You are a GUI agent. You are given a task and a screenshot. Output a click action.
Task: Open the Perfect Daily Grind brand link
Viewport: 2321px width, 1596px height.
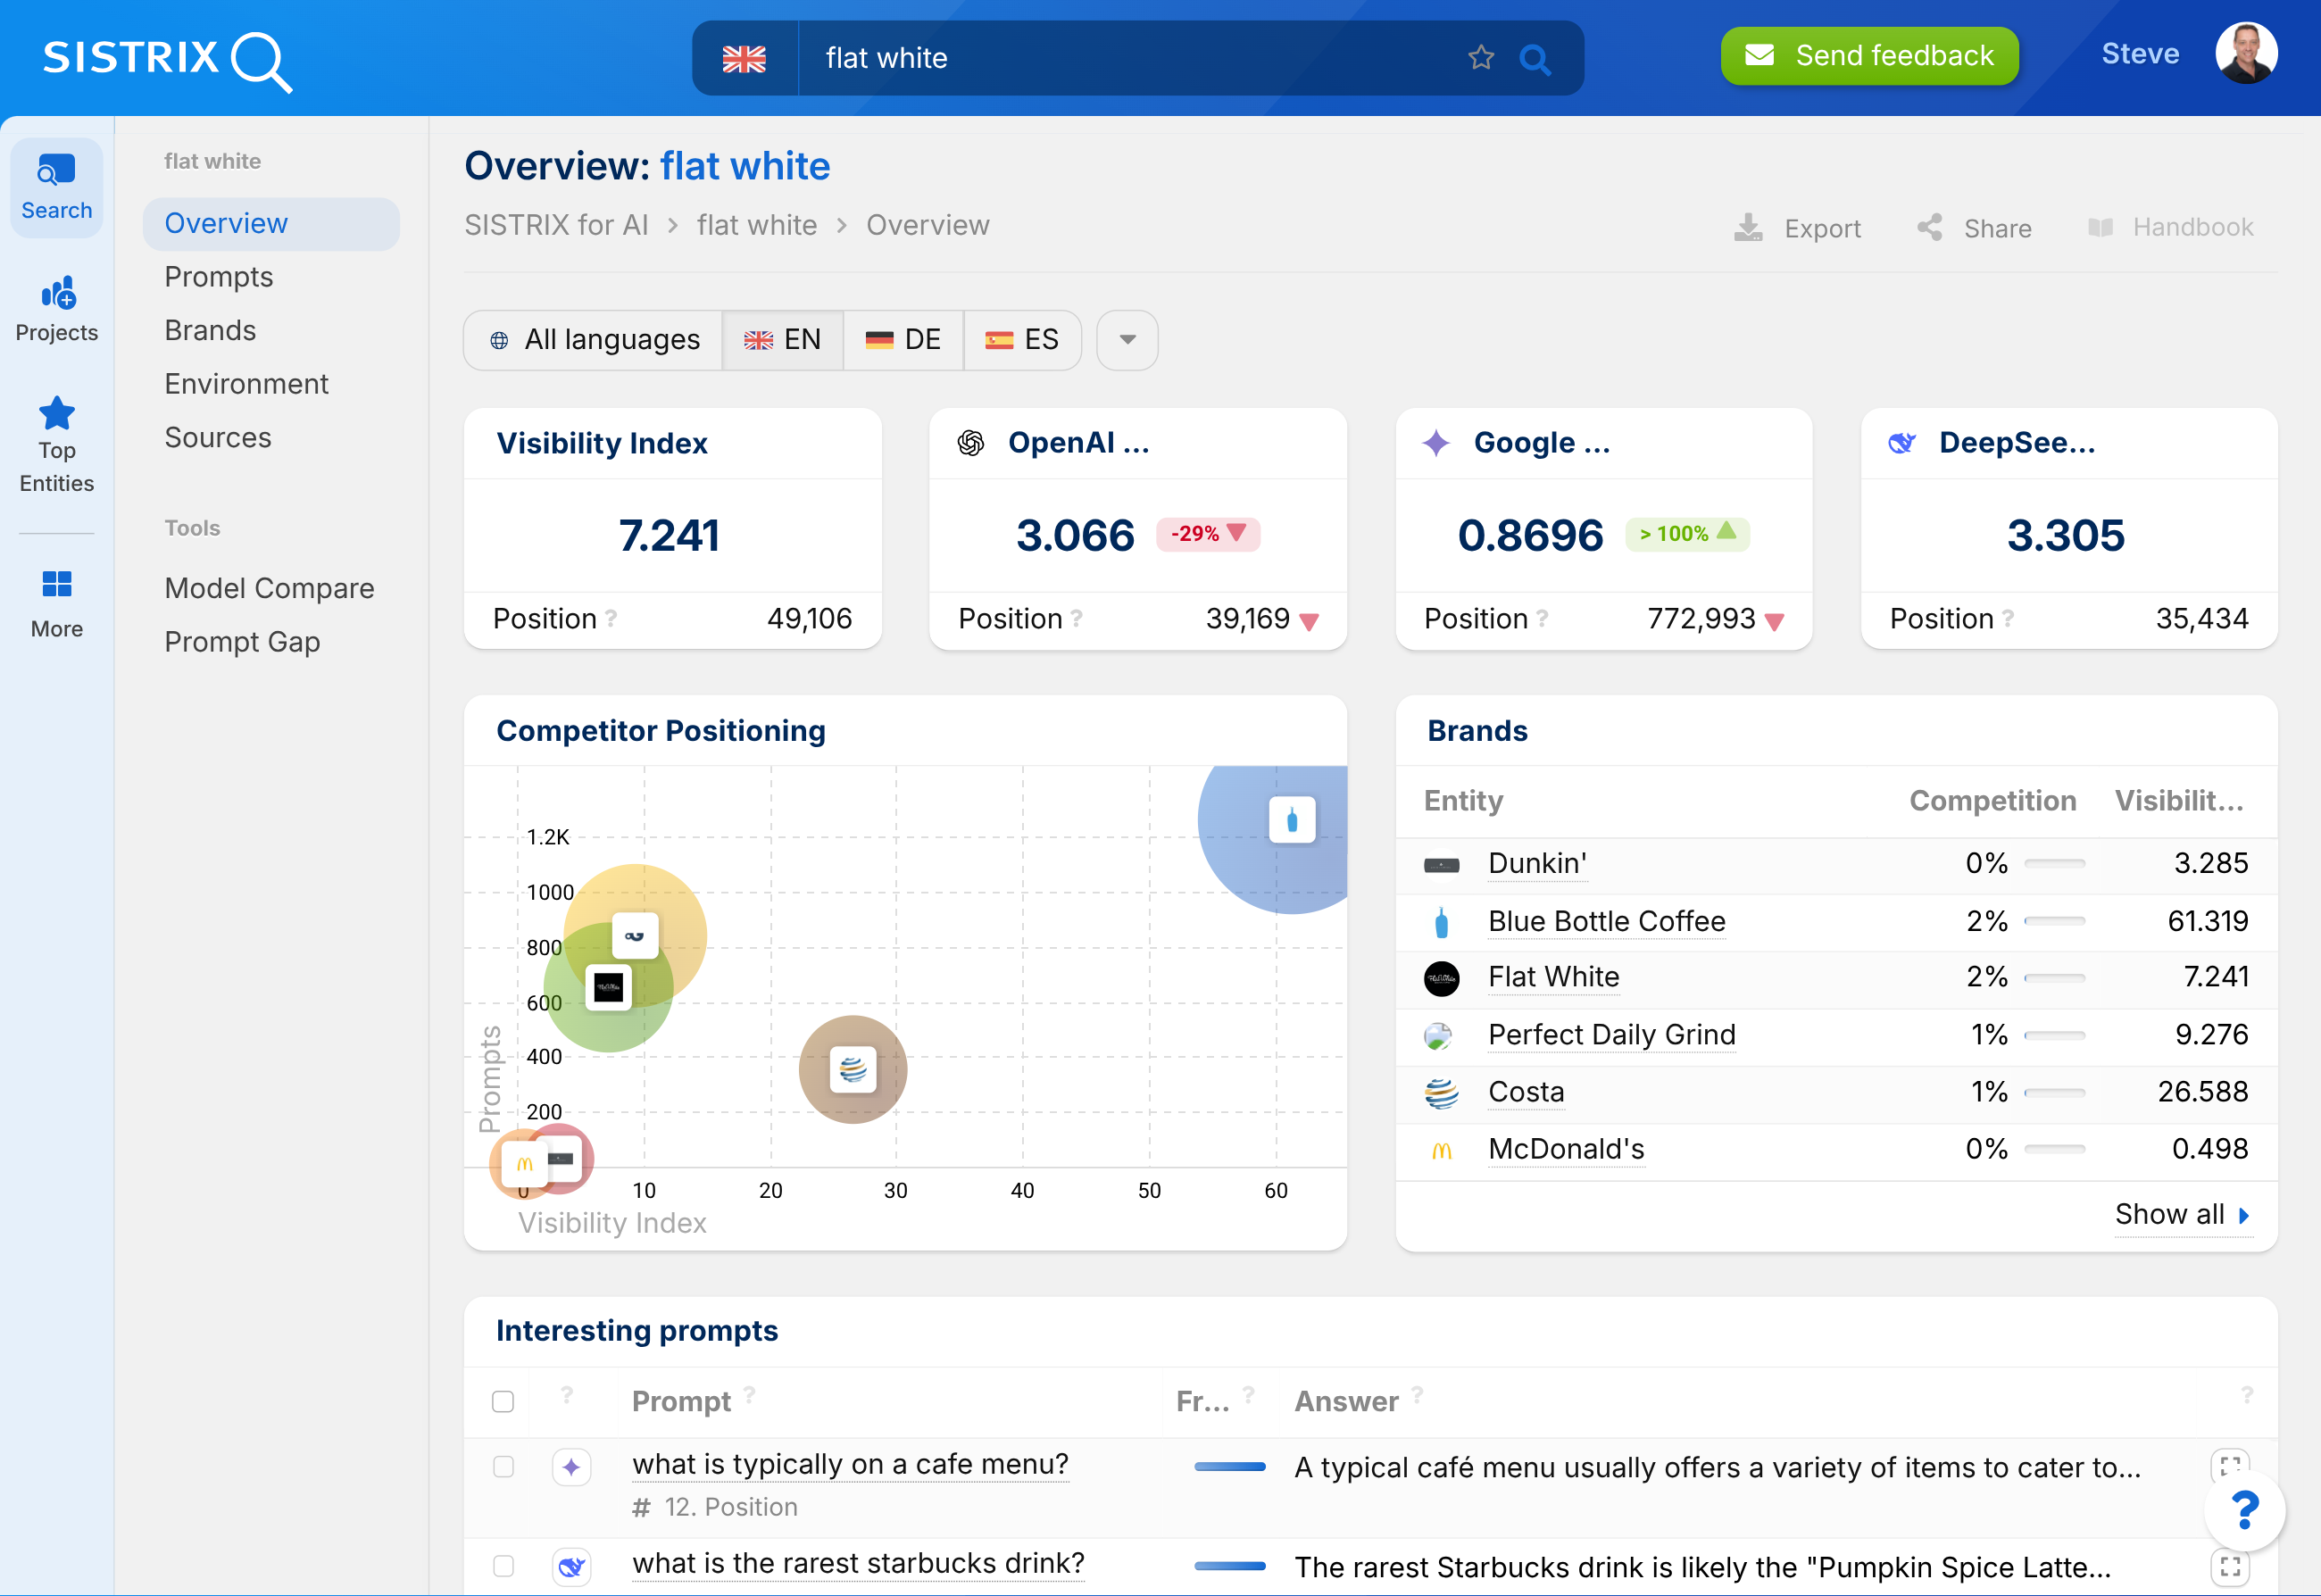[x=1612, y=1035]
